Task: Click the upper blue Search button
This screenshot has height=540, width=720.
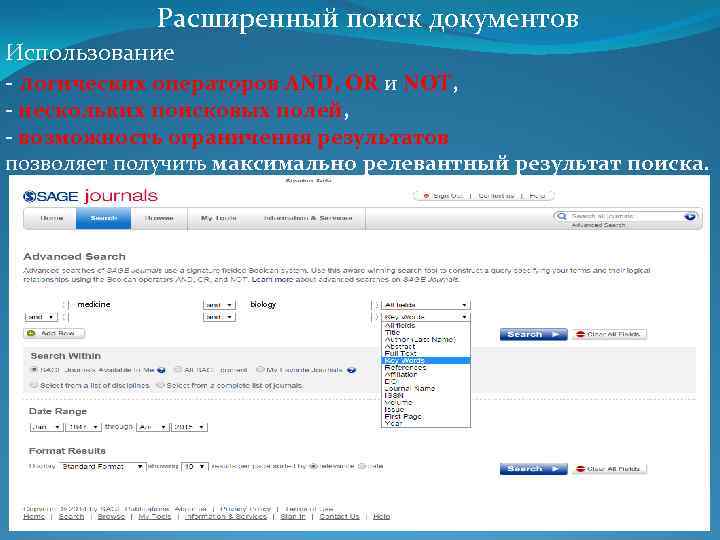Action: 534,334
